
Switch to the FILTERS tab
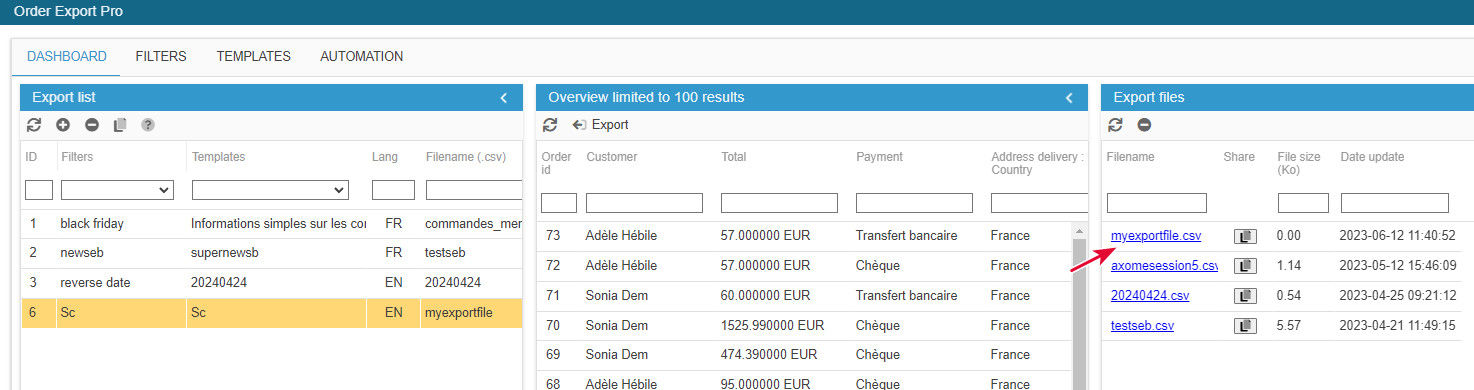coord(161,56)
